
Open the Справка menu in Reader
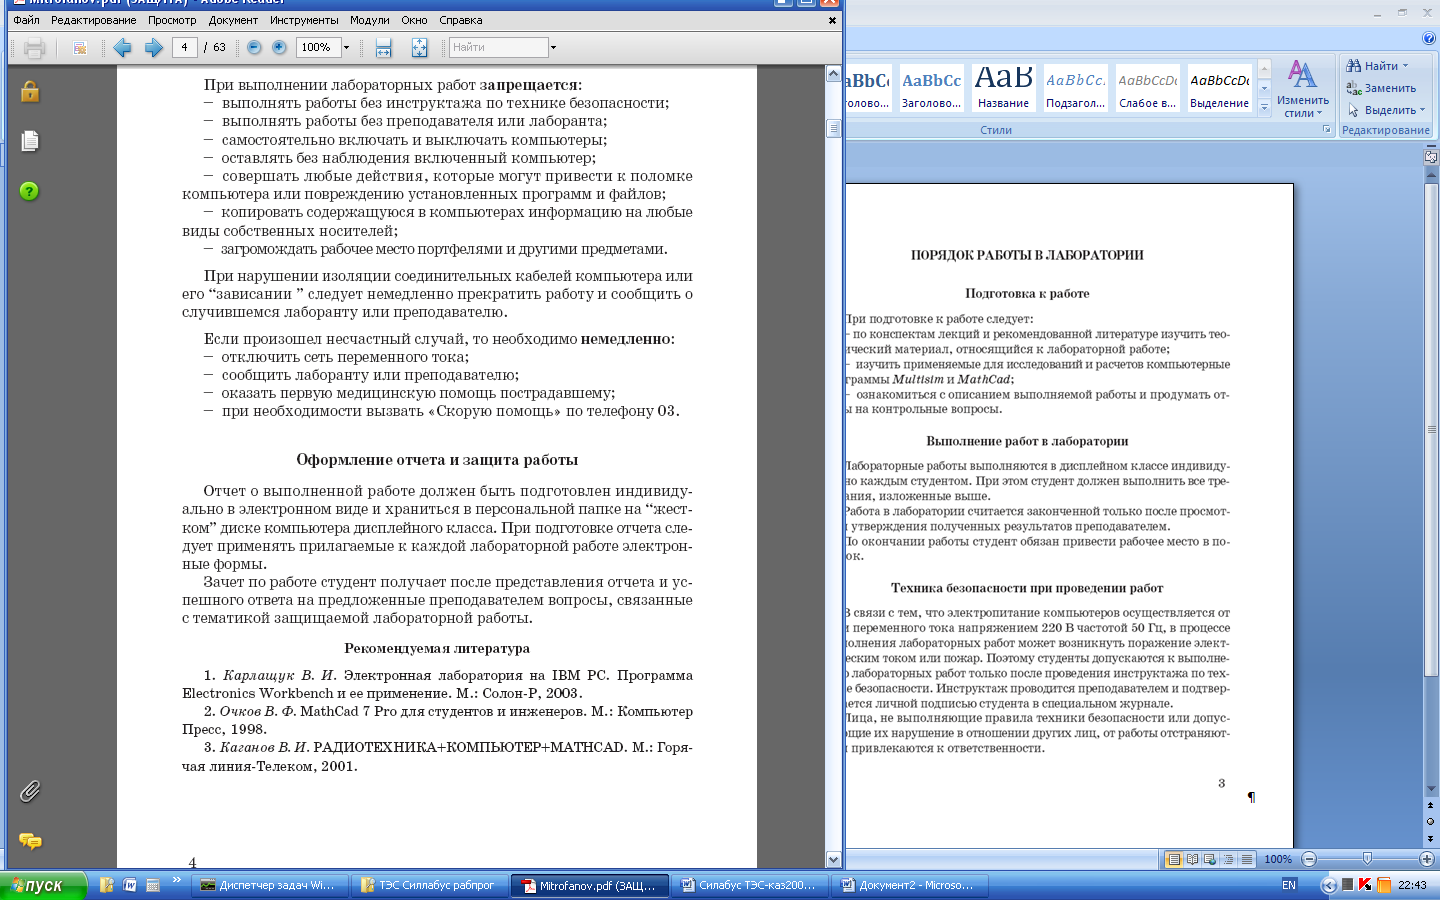[461, 20]
